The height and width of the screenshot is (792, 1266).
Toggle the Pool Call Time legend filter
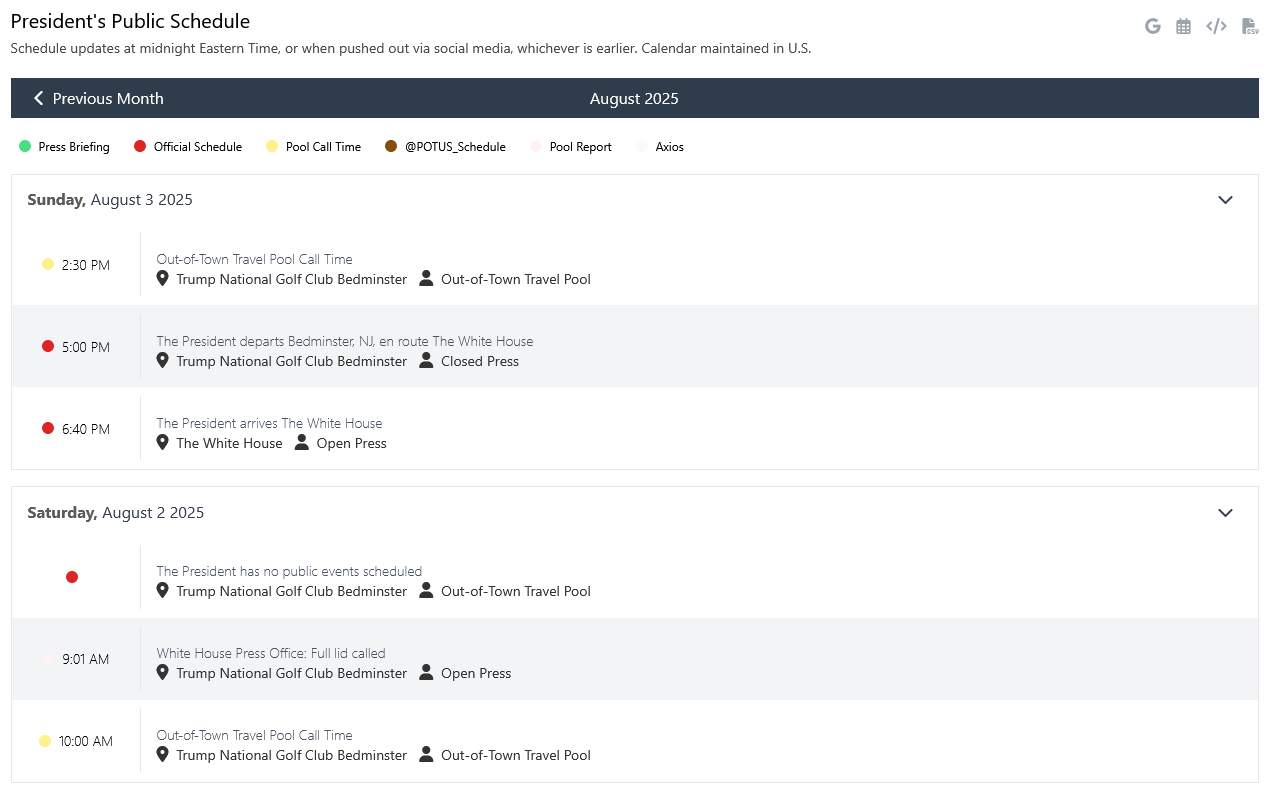click(x=313, y=147)
